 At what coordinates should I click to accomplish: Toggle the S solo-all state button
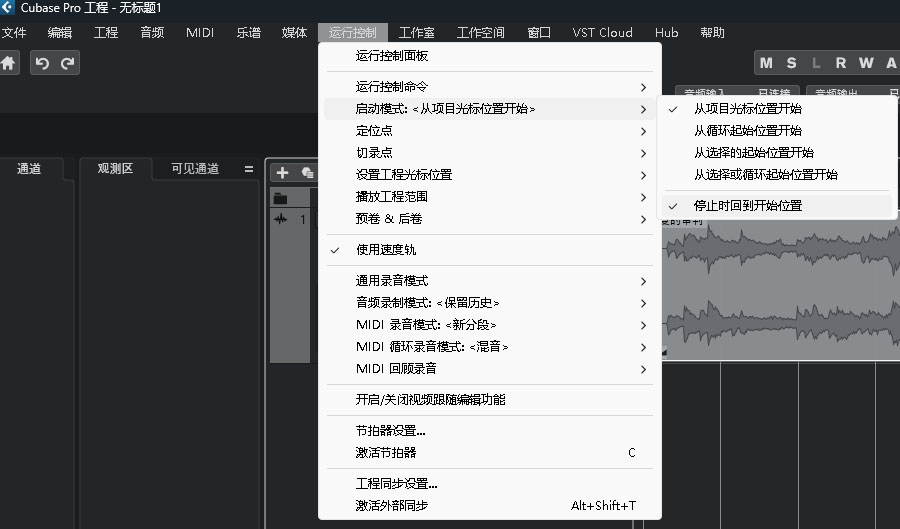pos(792,63)
